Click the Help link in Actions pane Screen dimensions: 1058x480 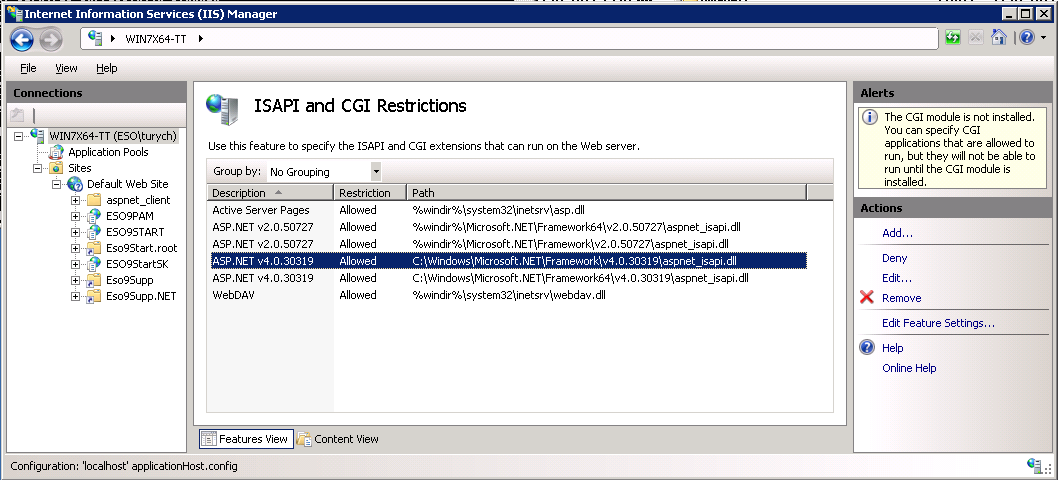(x=892, y=348)
